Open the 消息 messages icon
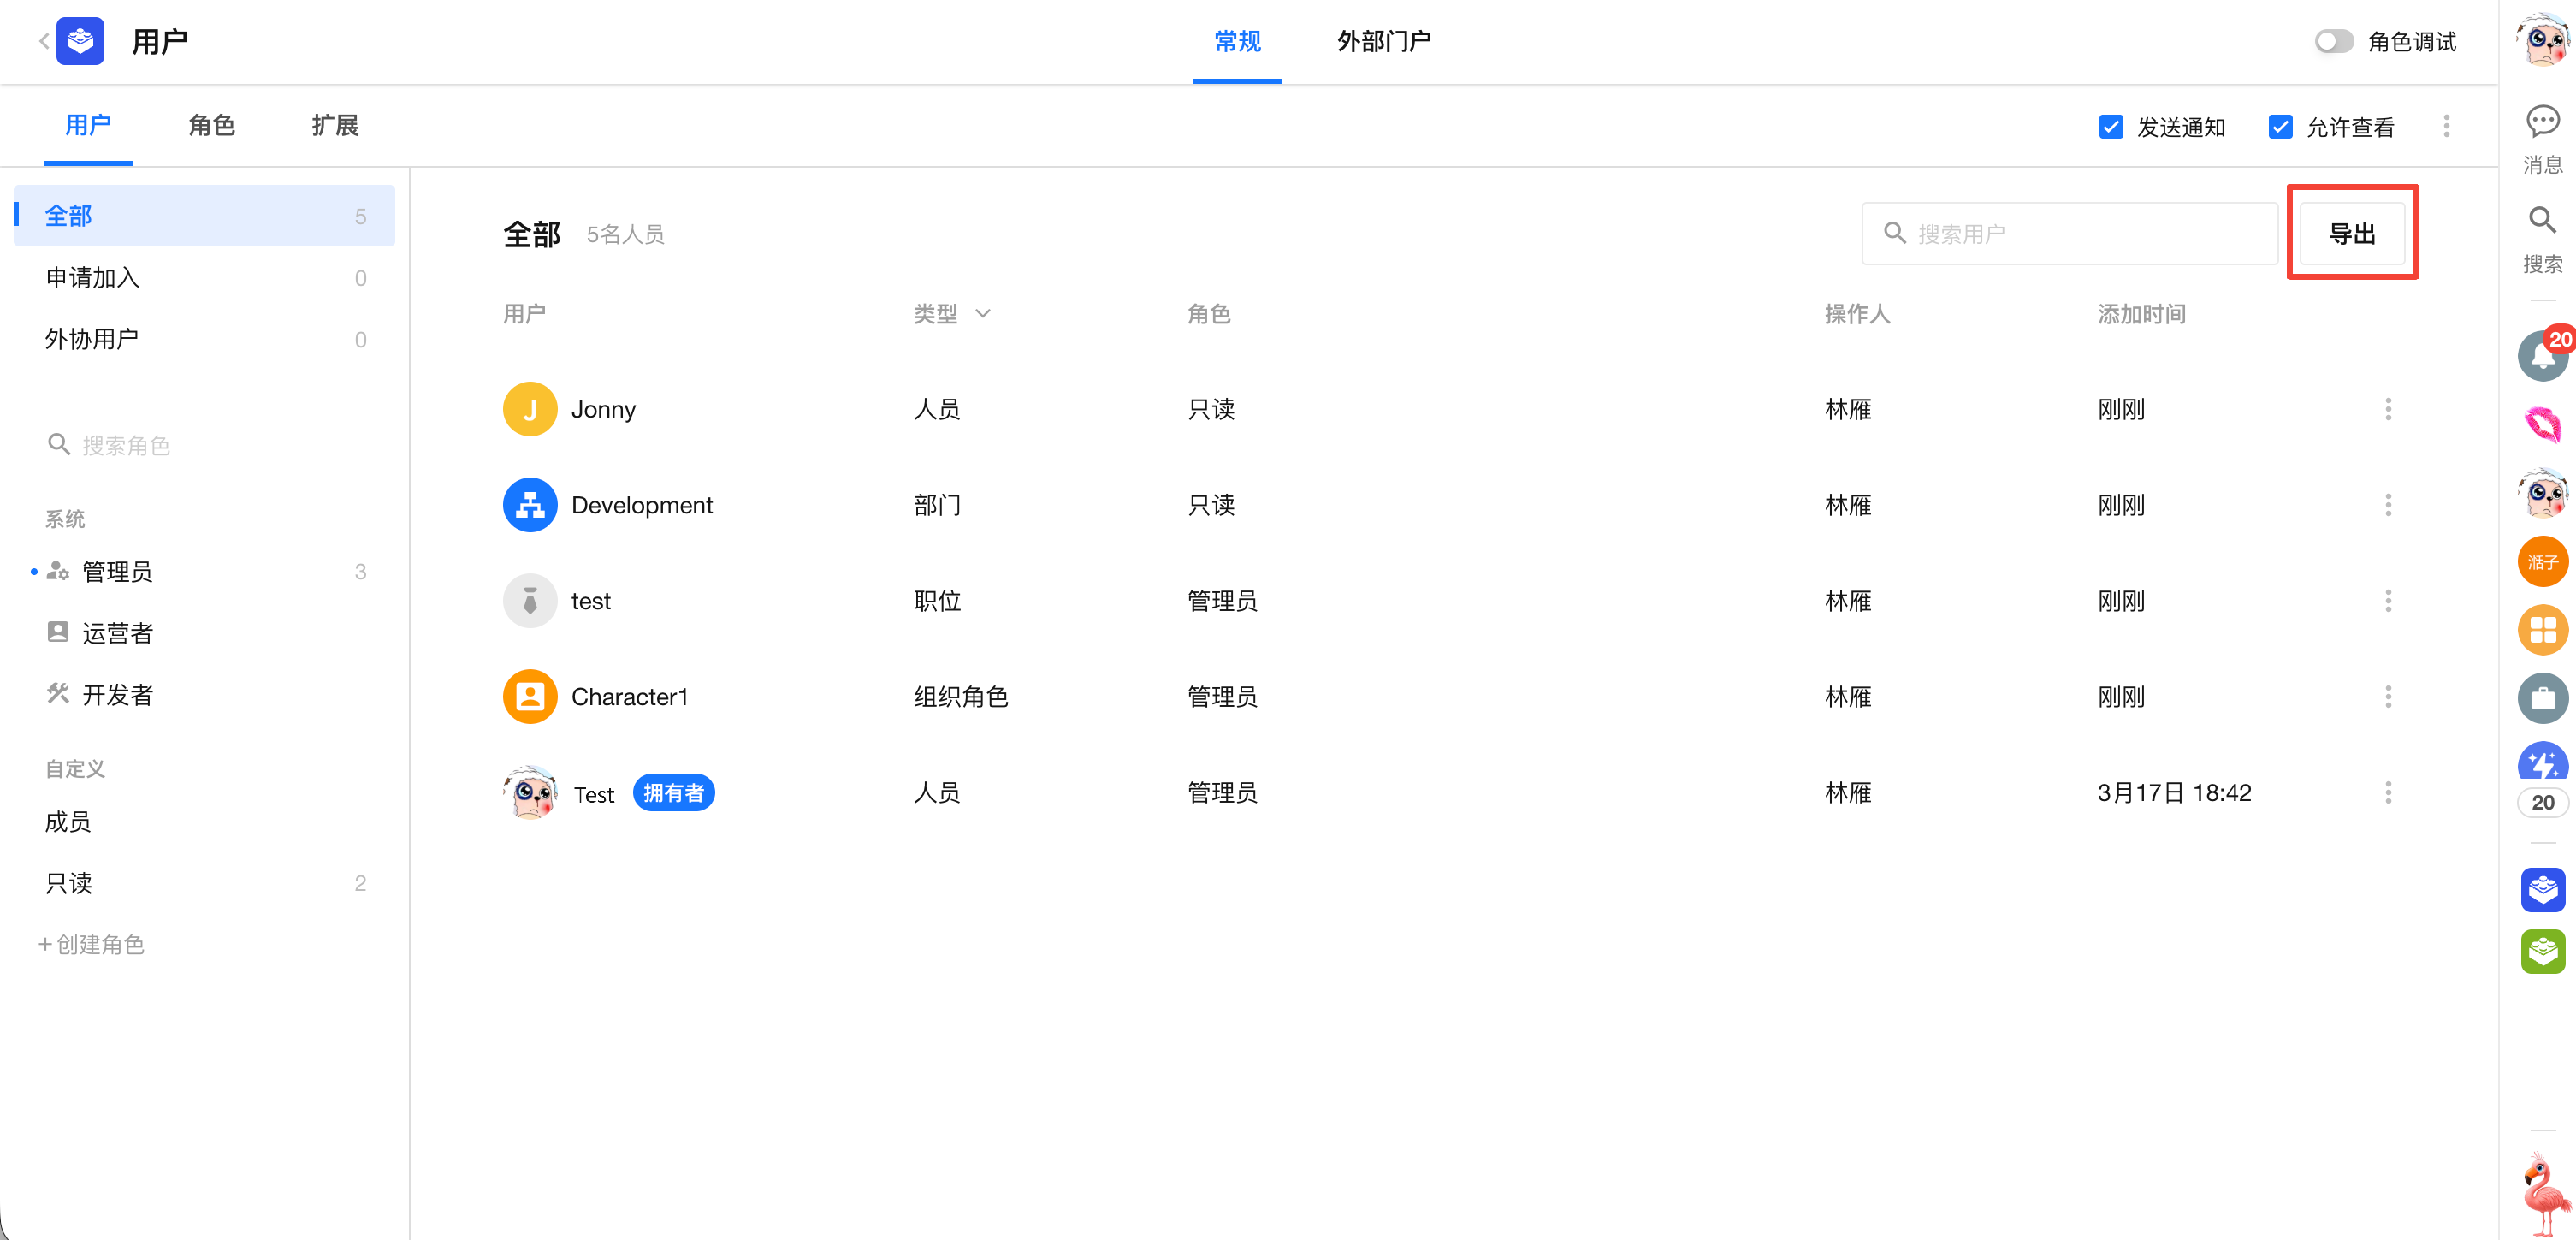This screenshot has width=2576, height=1240. (x=2542, y=139)
